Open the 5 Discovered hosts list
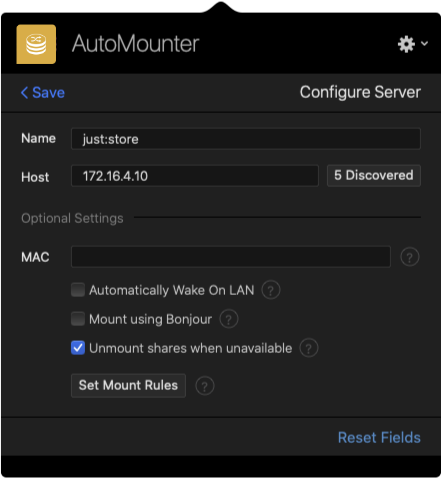The image size is (442, 478). [x=374, y=175]
